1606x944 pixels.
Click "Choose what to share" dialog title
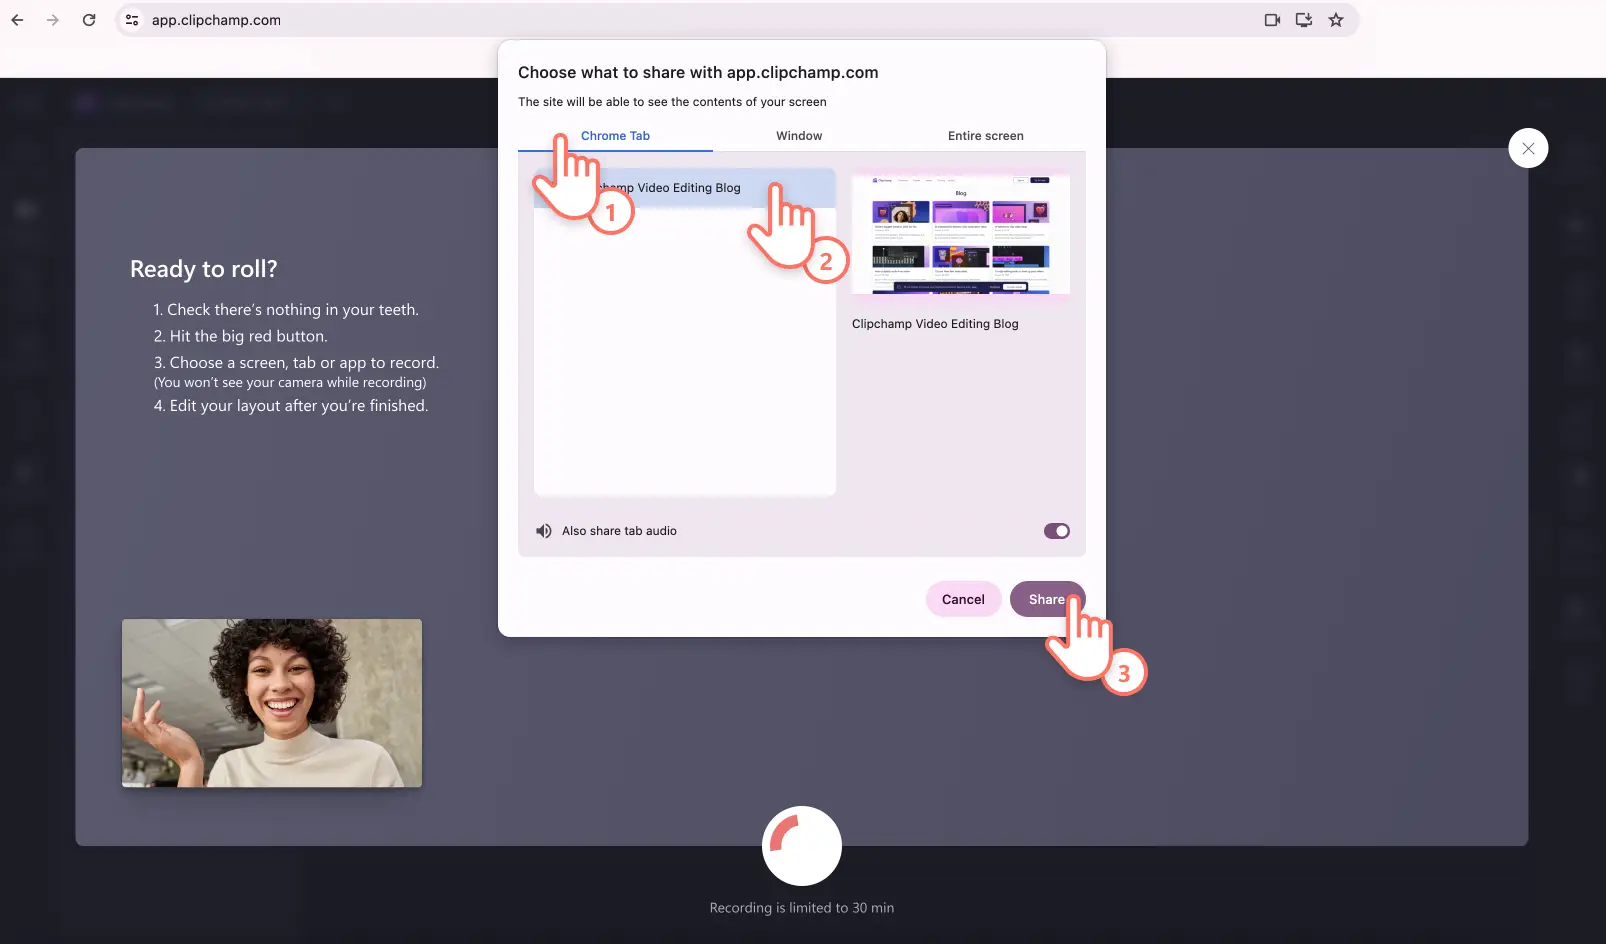coord(698,72)
